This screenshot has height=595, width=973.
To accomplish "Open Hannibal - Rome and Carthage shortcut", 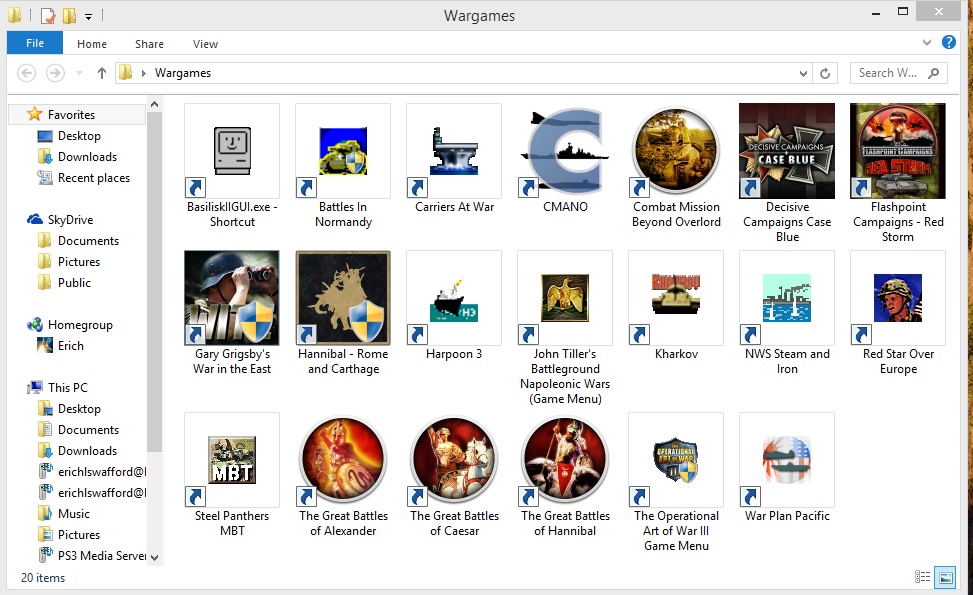I will click(343, 298).
